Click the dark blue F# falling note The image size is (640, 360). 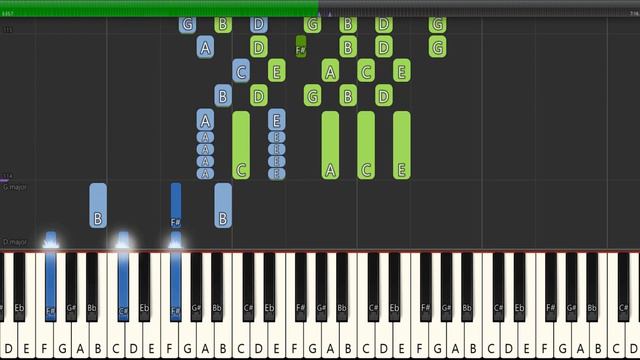coord(176,205)
